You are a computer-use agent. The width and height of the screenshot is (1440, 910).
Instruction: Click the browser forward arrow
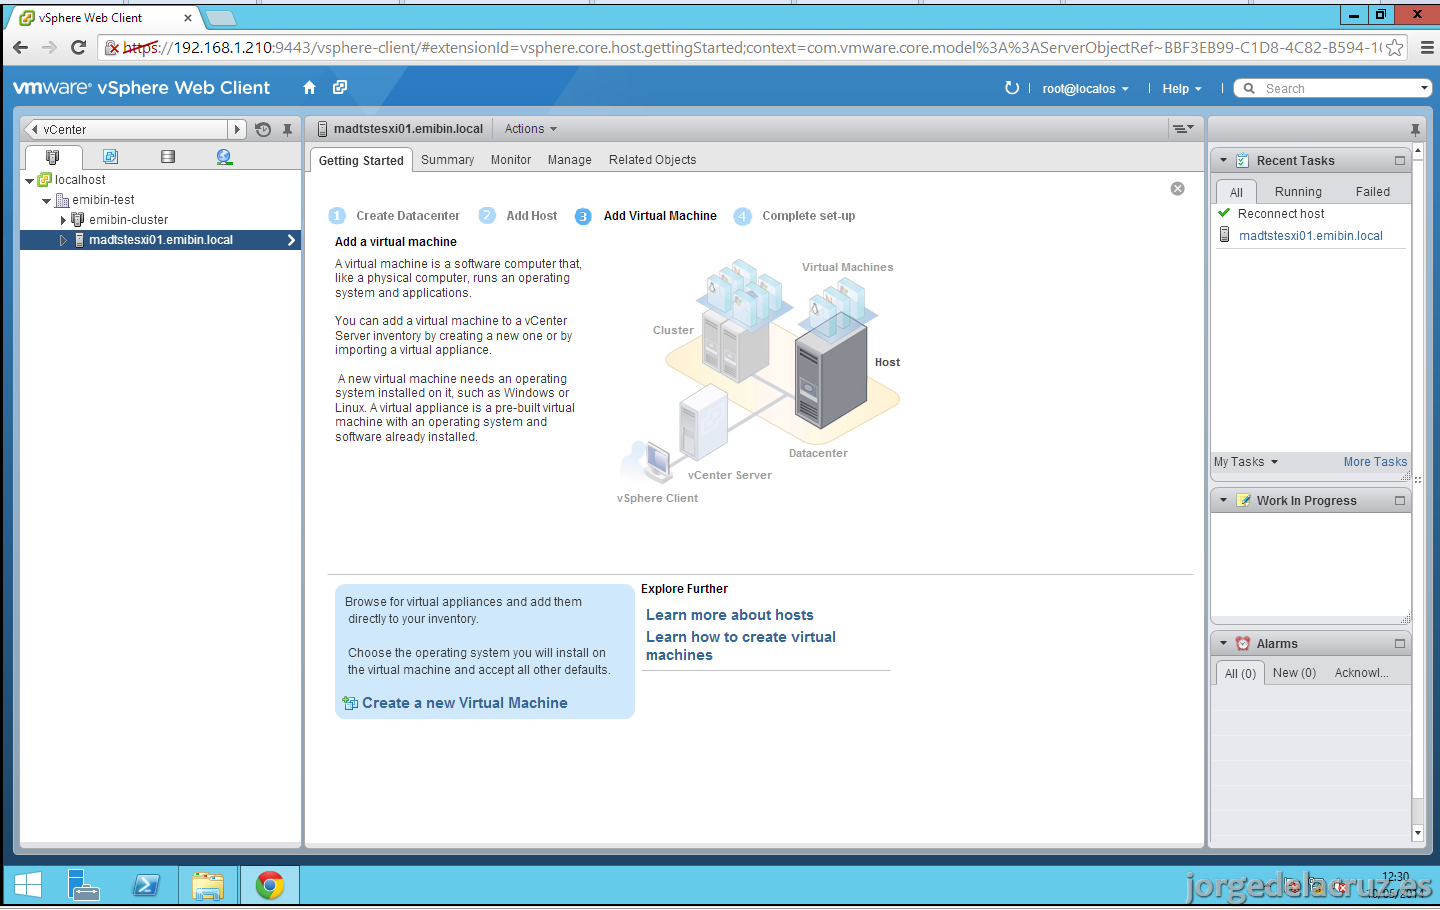[50, 47]
